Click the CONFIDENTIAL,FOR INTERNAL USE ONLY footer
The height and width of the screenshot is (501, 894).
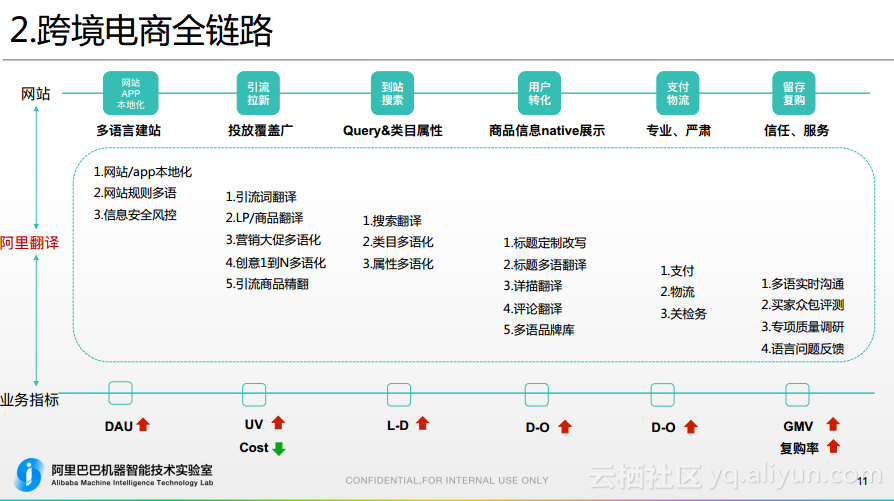[x=447, y=480]
